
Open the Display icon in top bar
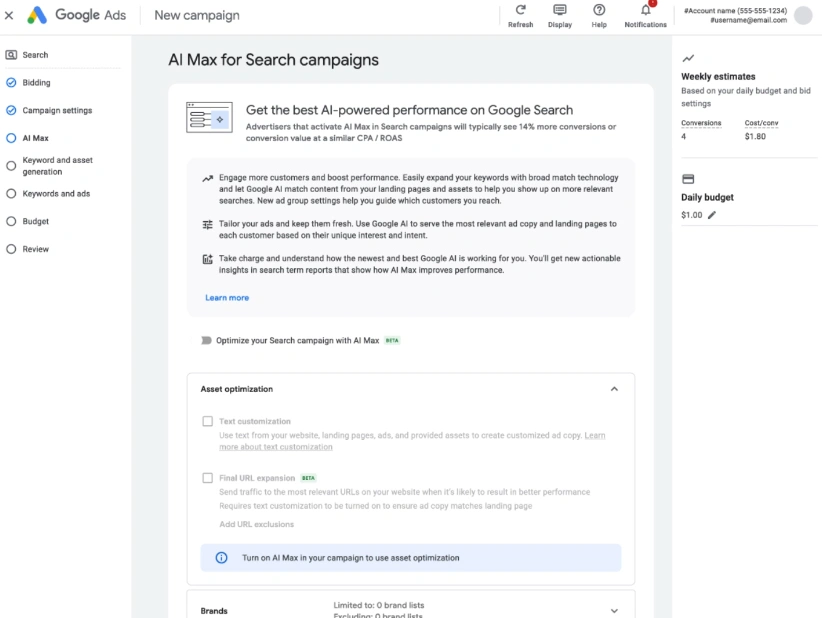coord(559,10)
